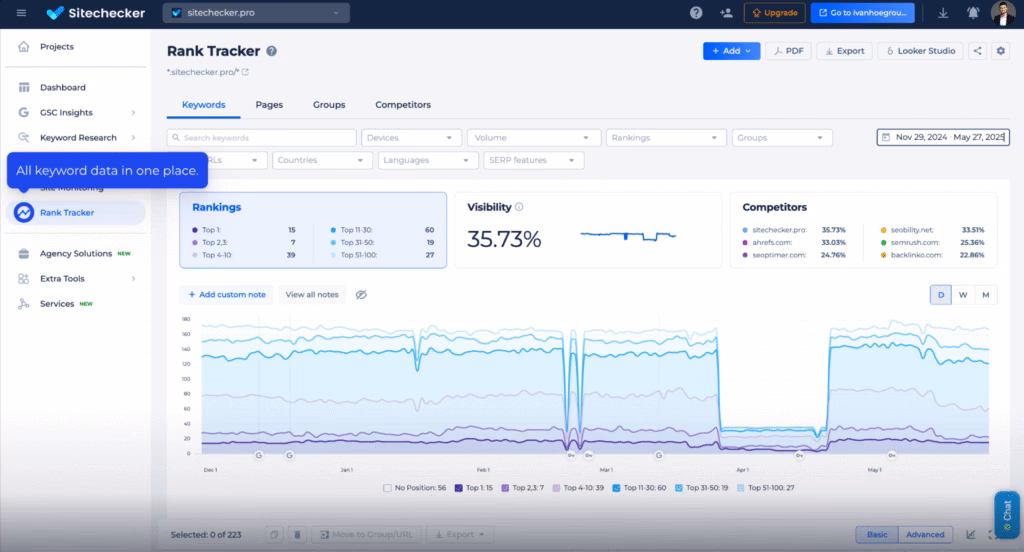Open the help question mark icon

coord(696,13)
